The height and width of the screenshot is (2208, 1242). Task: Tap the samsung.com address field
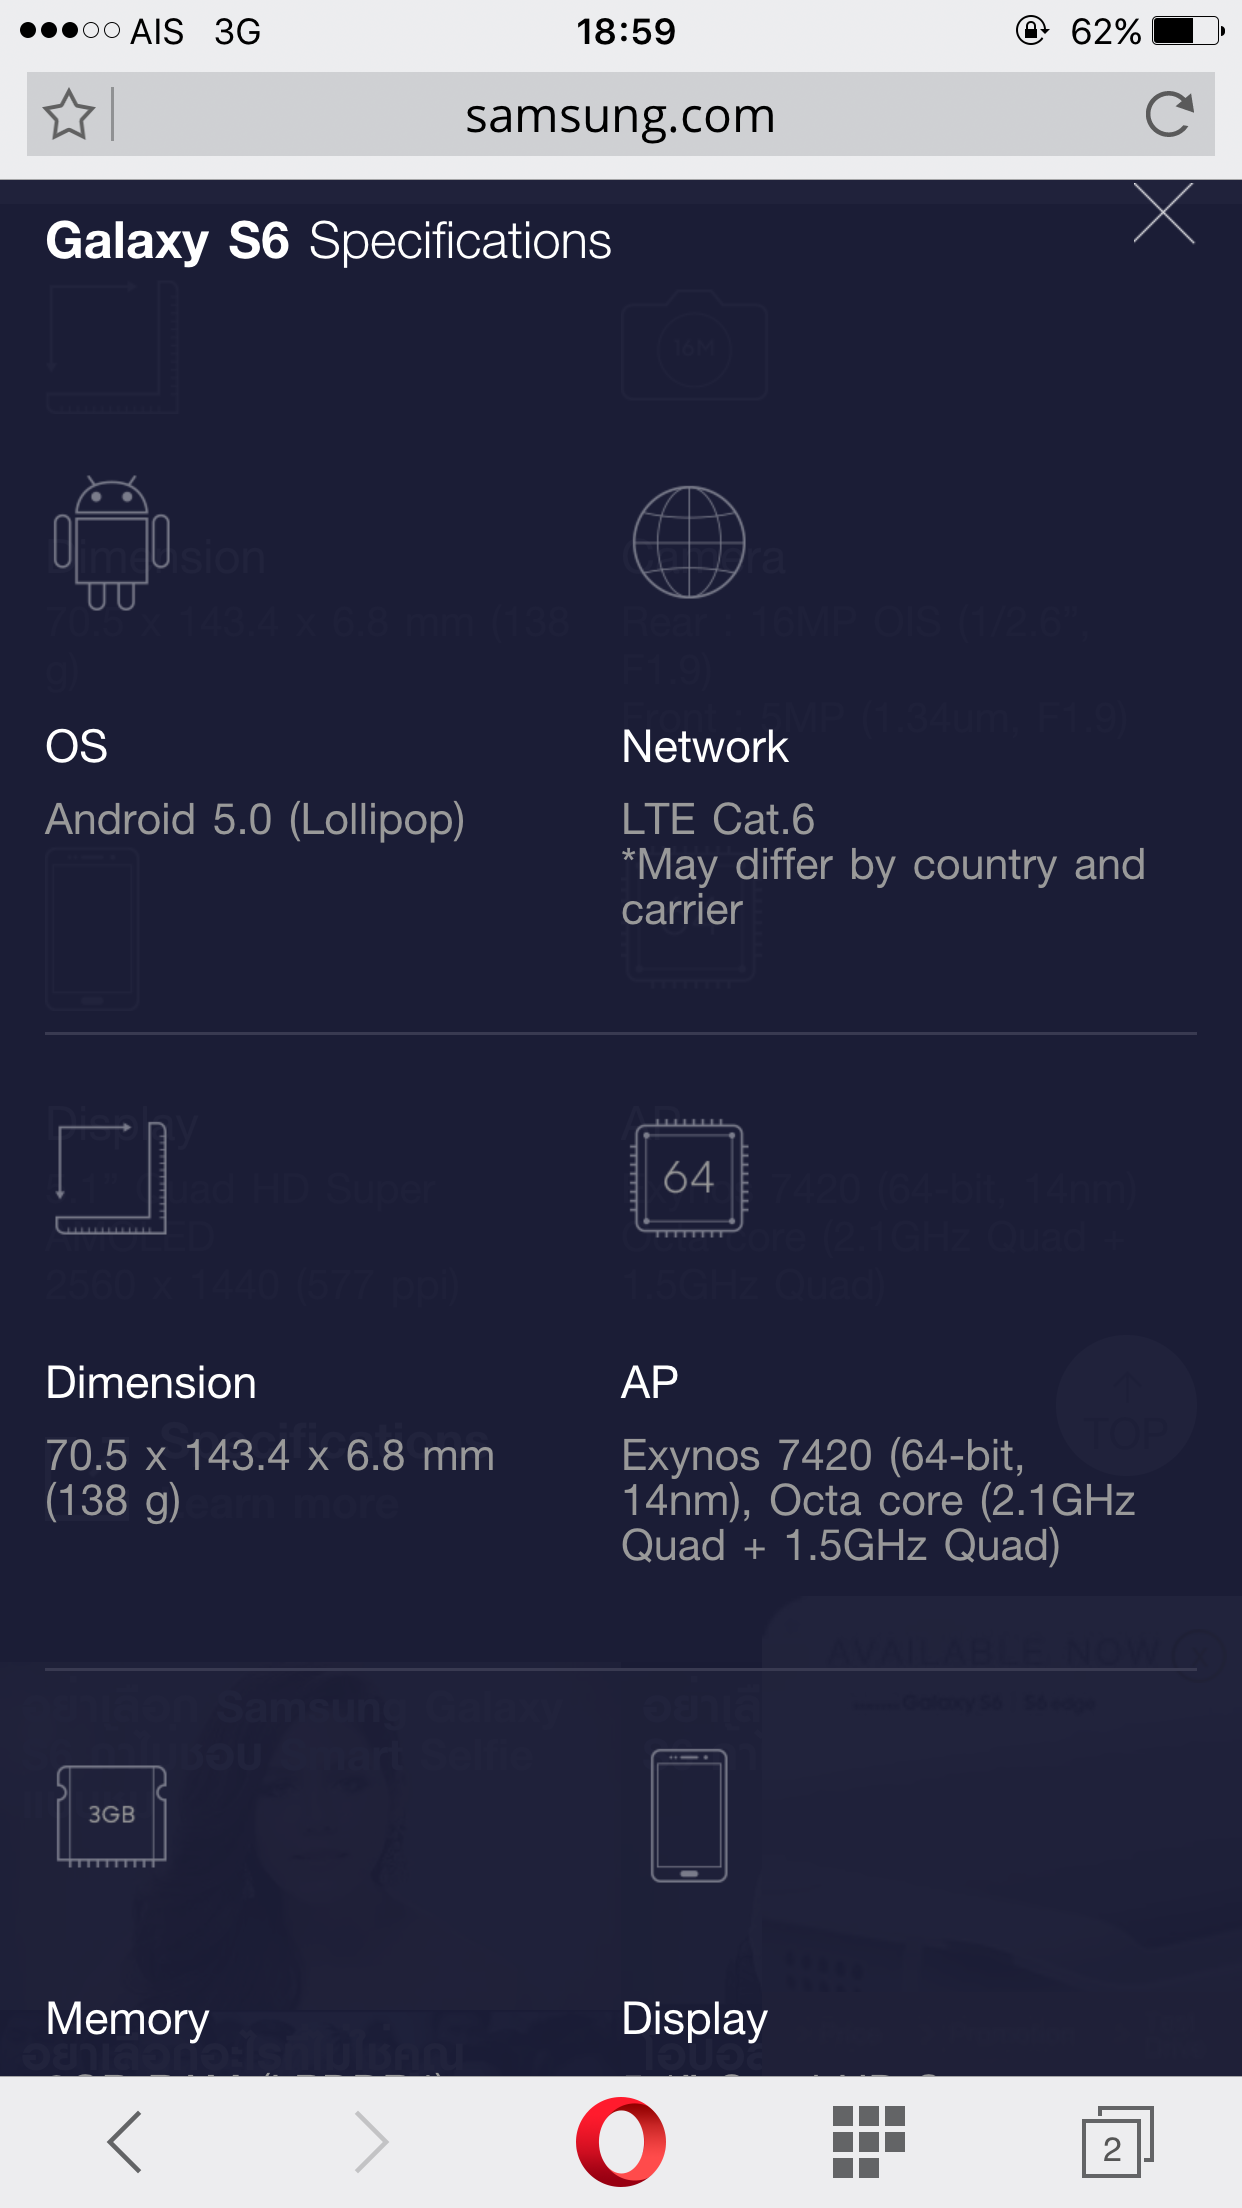click(621, 115)
